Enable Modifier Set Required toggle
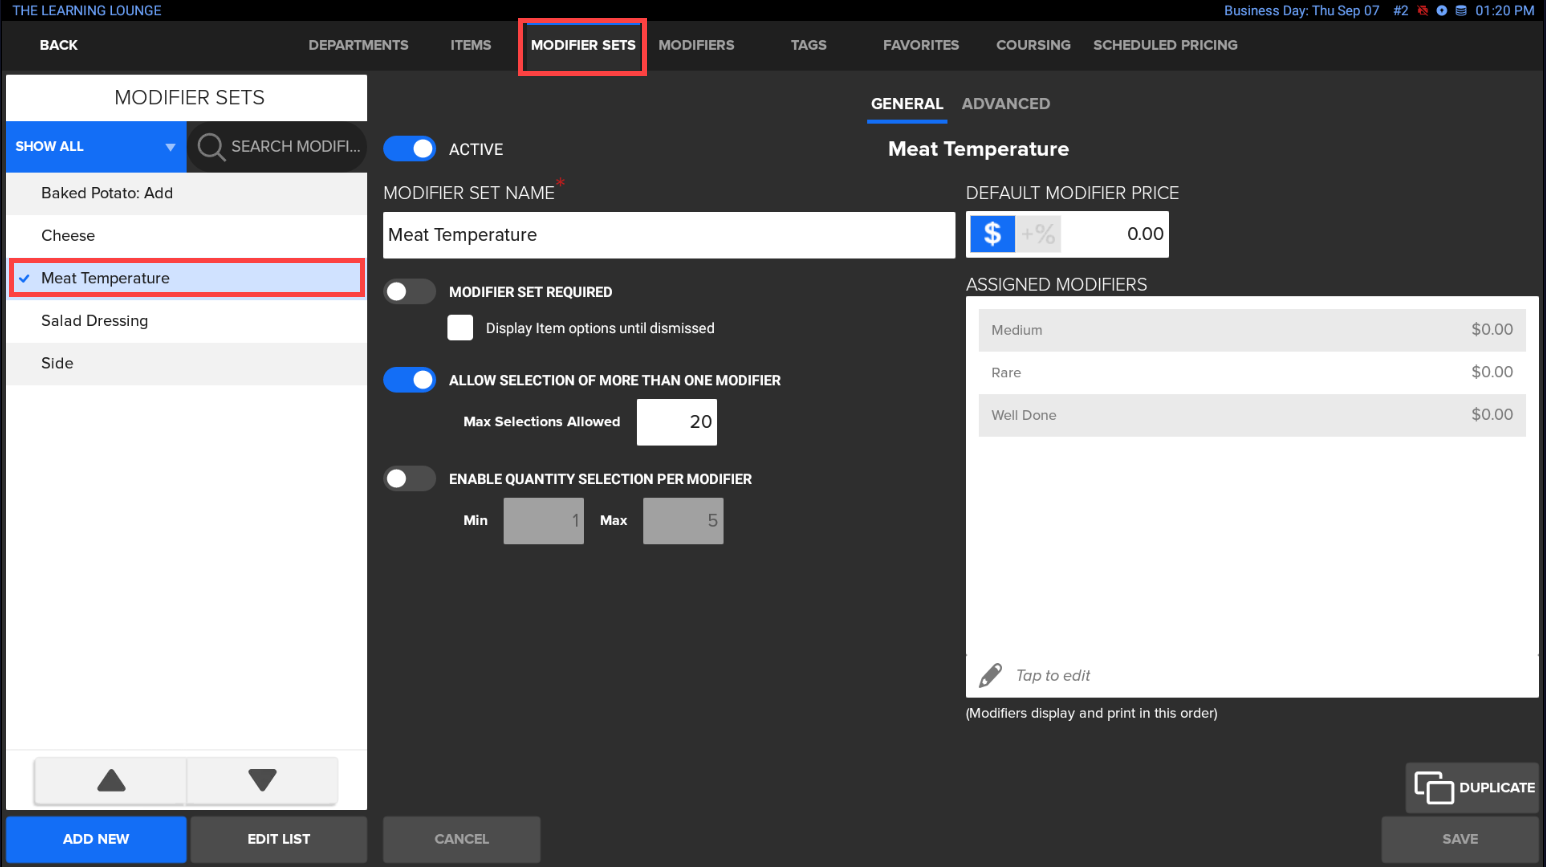This screenshot has height=867, width=1546. tap(410, 292)
